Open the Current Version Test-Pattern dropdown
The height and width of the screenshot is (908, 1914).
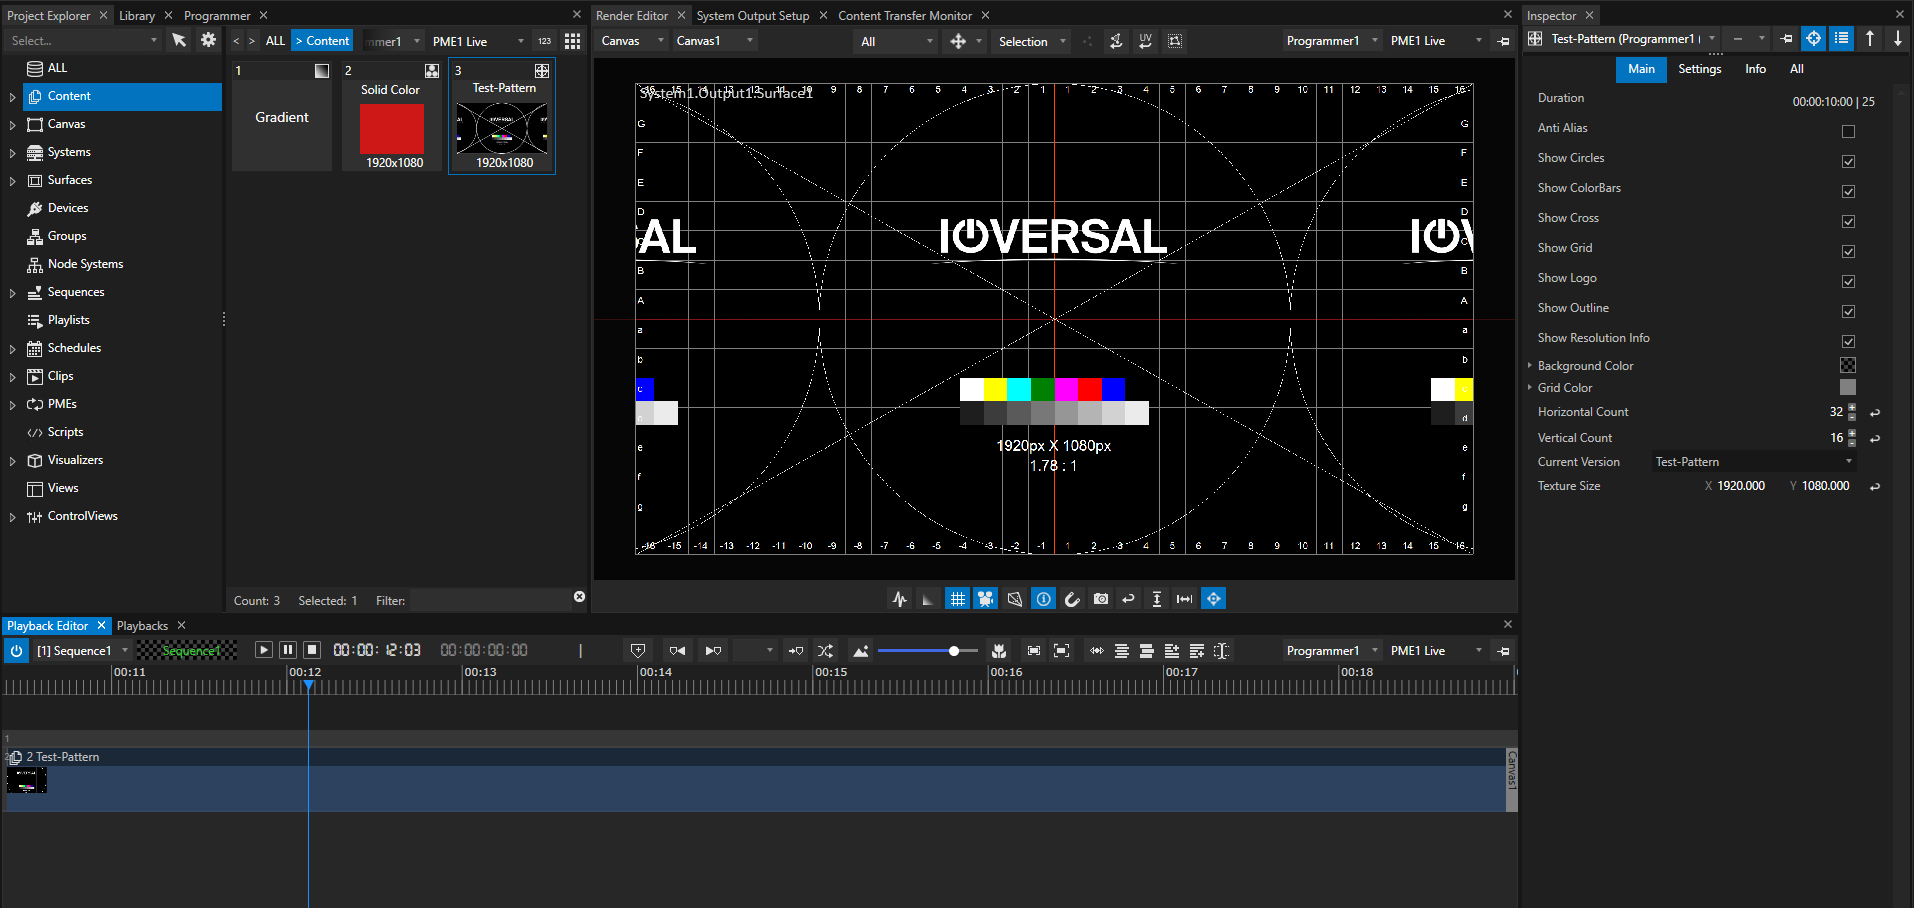(x=1754, y=462)
